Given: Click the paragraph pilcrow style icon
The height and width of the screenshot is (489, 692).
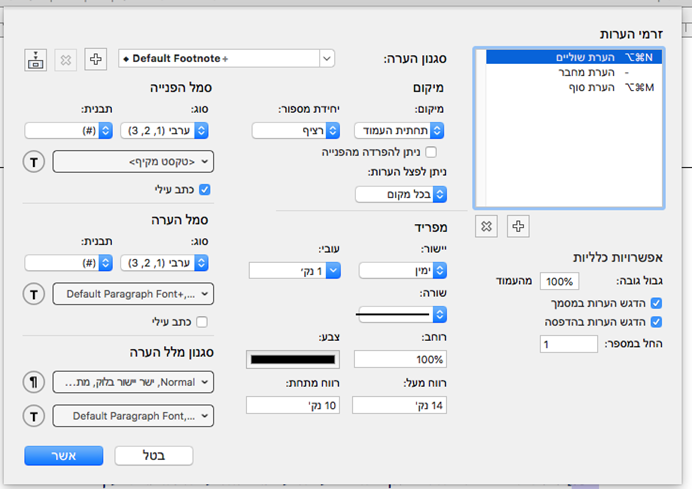Looking at the screenshot, I should (34, 382).
